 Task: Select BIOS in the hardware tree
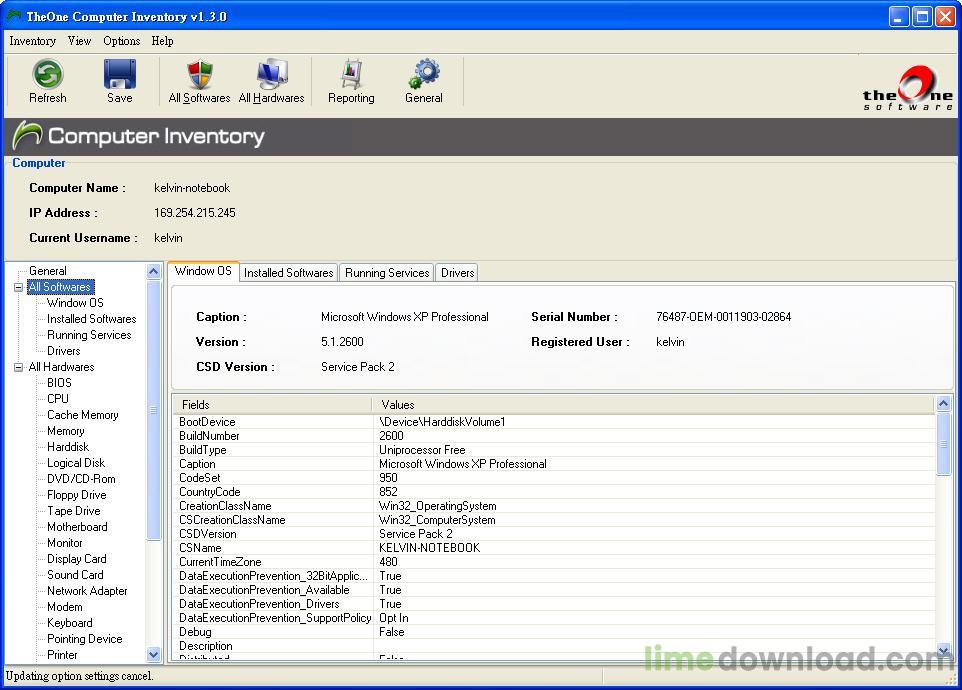tap(58, 383)
